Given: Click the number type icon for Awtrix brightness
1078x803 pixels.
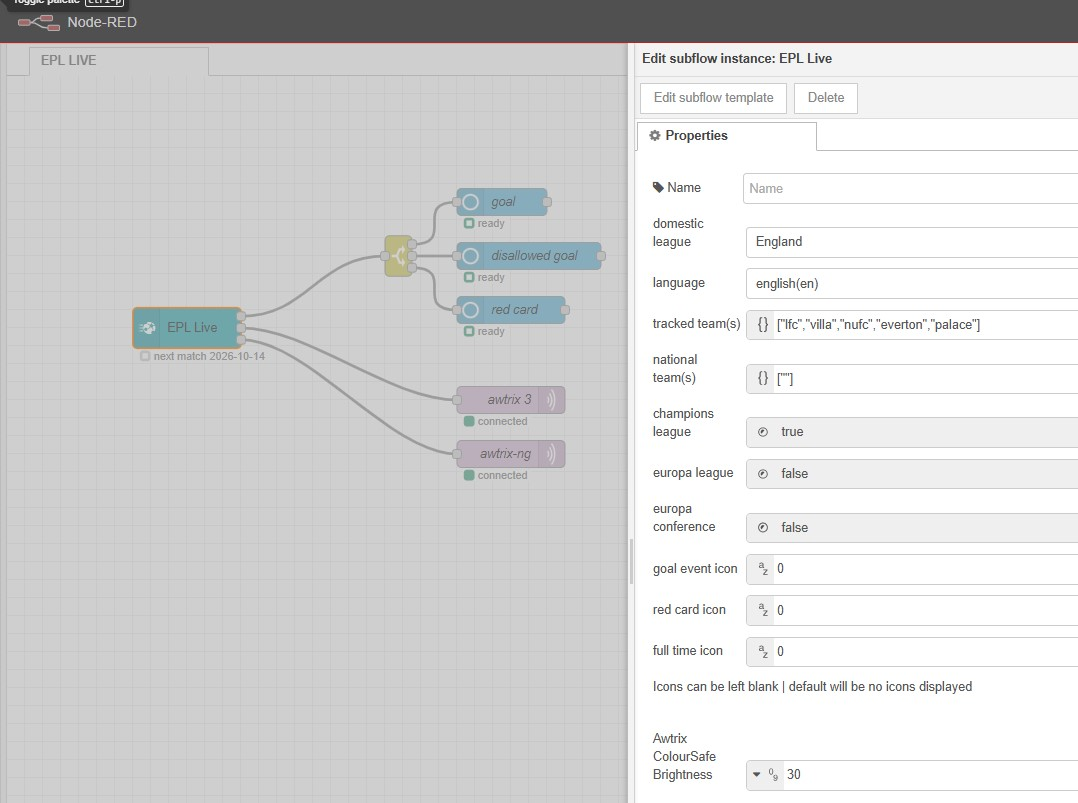Looking at the screenshot, I should click(773, 775).
